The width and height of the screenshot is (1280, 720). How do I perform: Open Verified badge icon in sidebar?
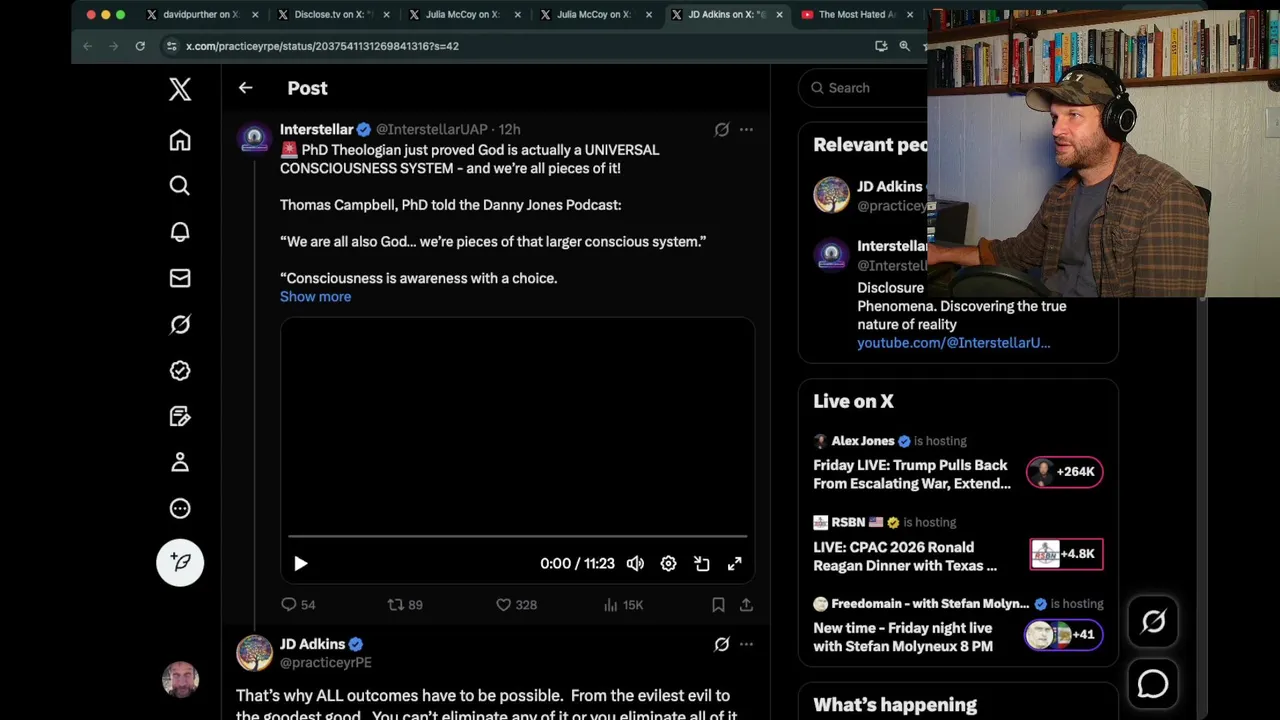pos(180,370)
